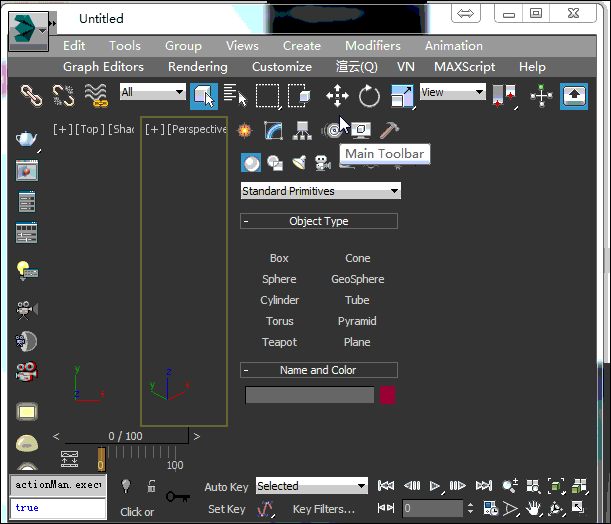Collapse the Name and Color rollout
This screenshot has height=524, width=611.
pyautogui.click(x=319, y=370)
